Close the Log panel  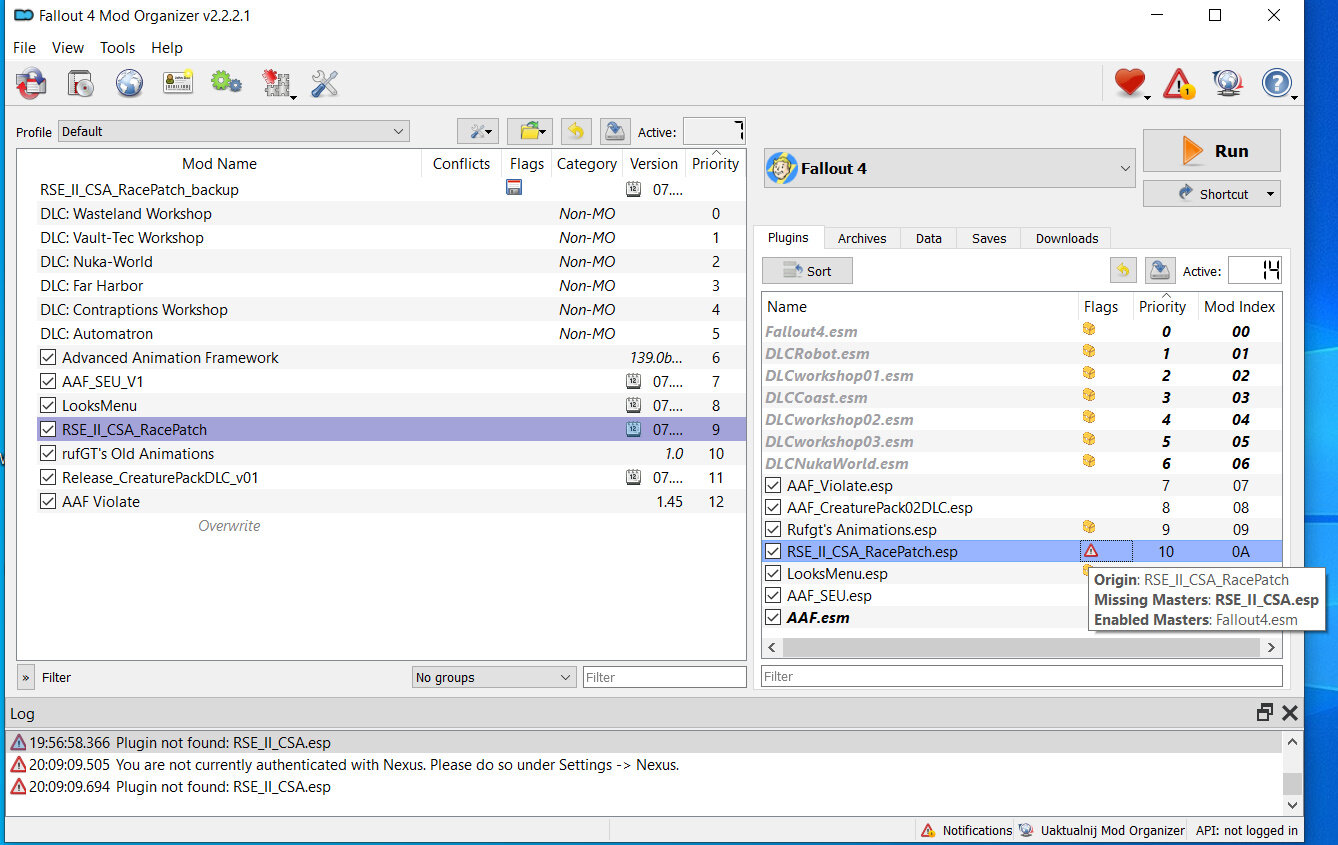(1290, 713)
